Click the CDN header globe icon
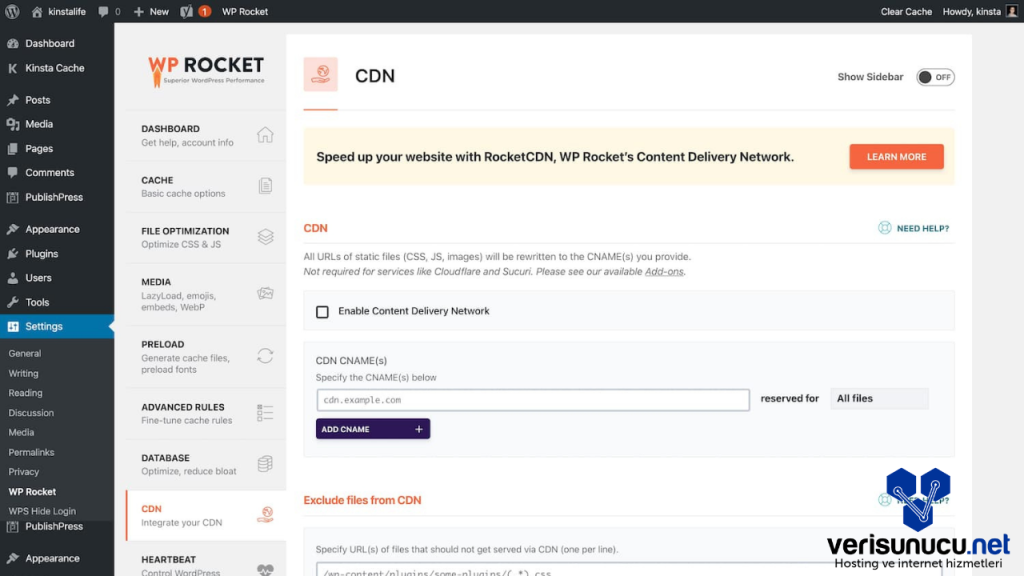Viewport: 1024px width, 576px height. [x=321, y=74]
